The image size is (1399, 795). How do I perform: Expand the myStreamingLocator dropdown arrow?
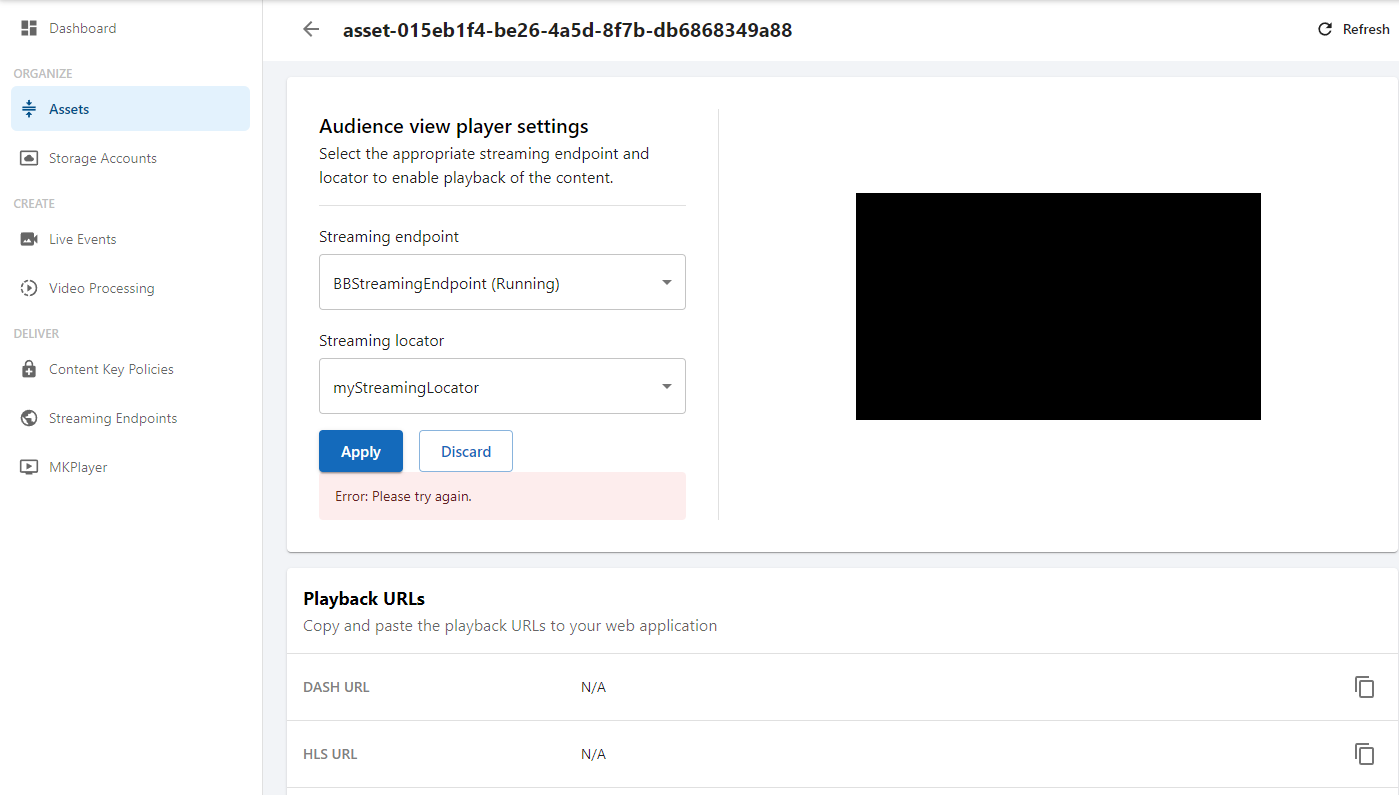click(x=667, y=387)
